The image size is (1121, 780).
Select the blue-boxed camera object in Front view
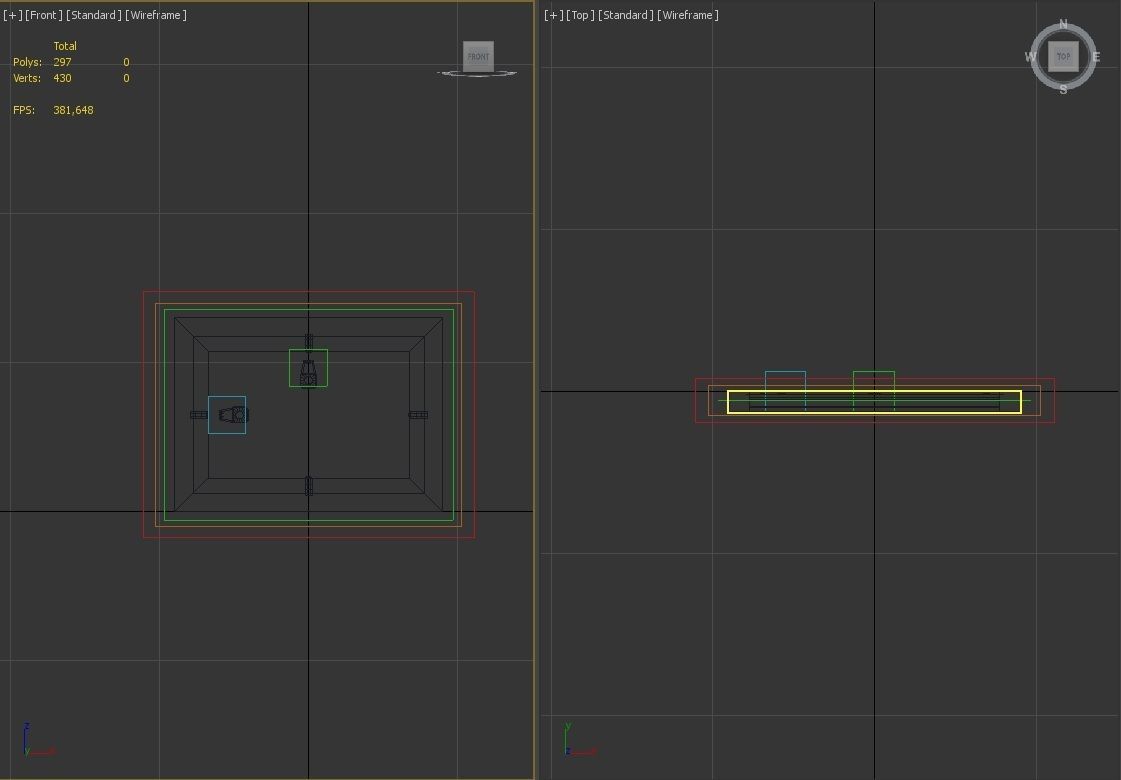point(227,415)
